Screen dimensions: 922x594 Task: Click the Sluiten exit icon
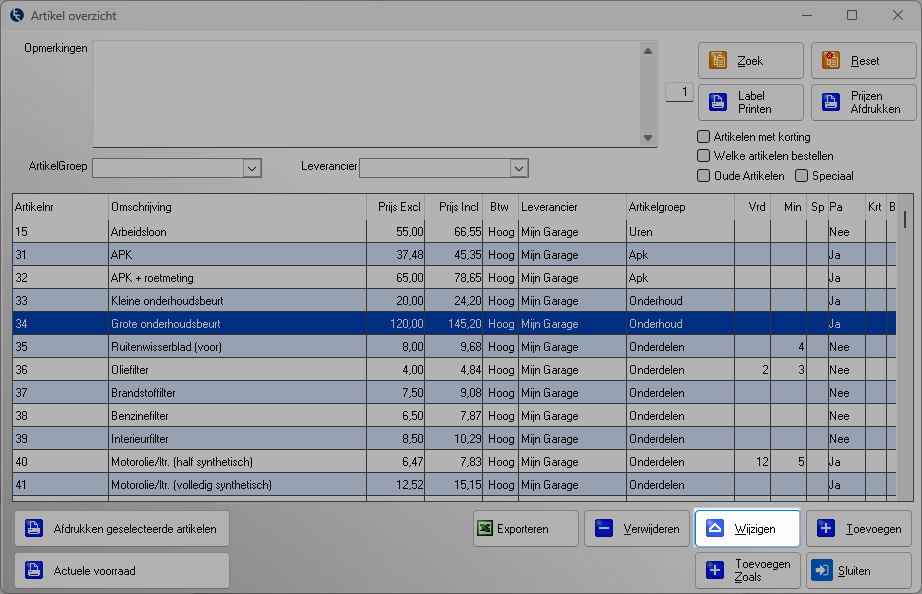822,570
